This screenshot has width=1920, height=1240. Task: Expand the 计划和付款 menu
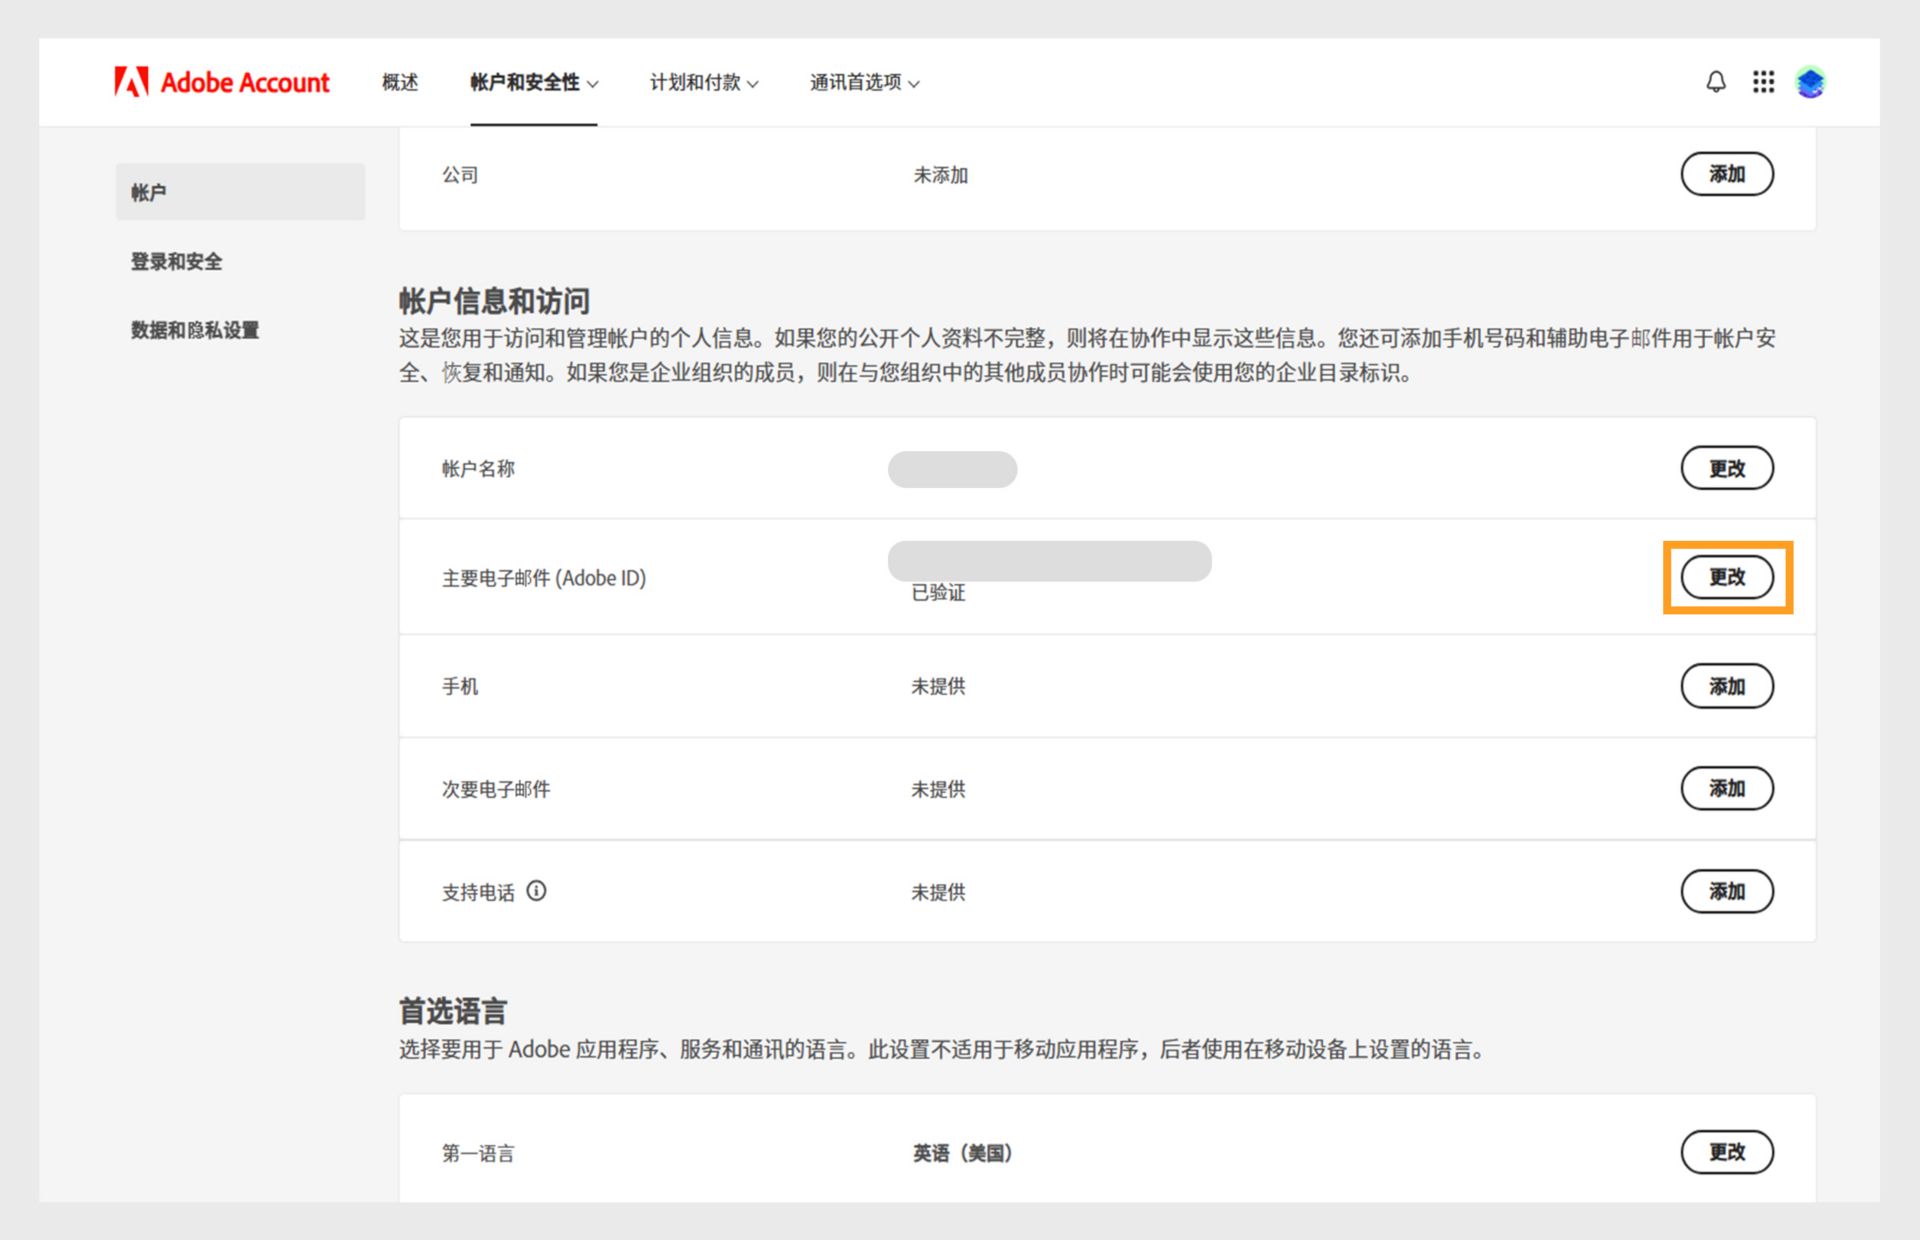click(x=704, y=82)
